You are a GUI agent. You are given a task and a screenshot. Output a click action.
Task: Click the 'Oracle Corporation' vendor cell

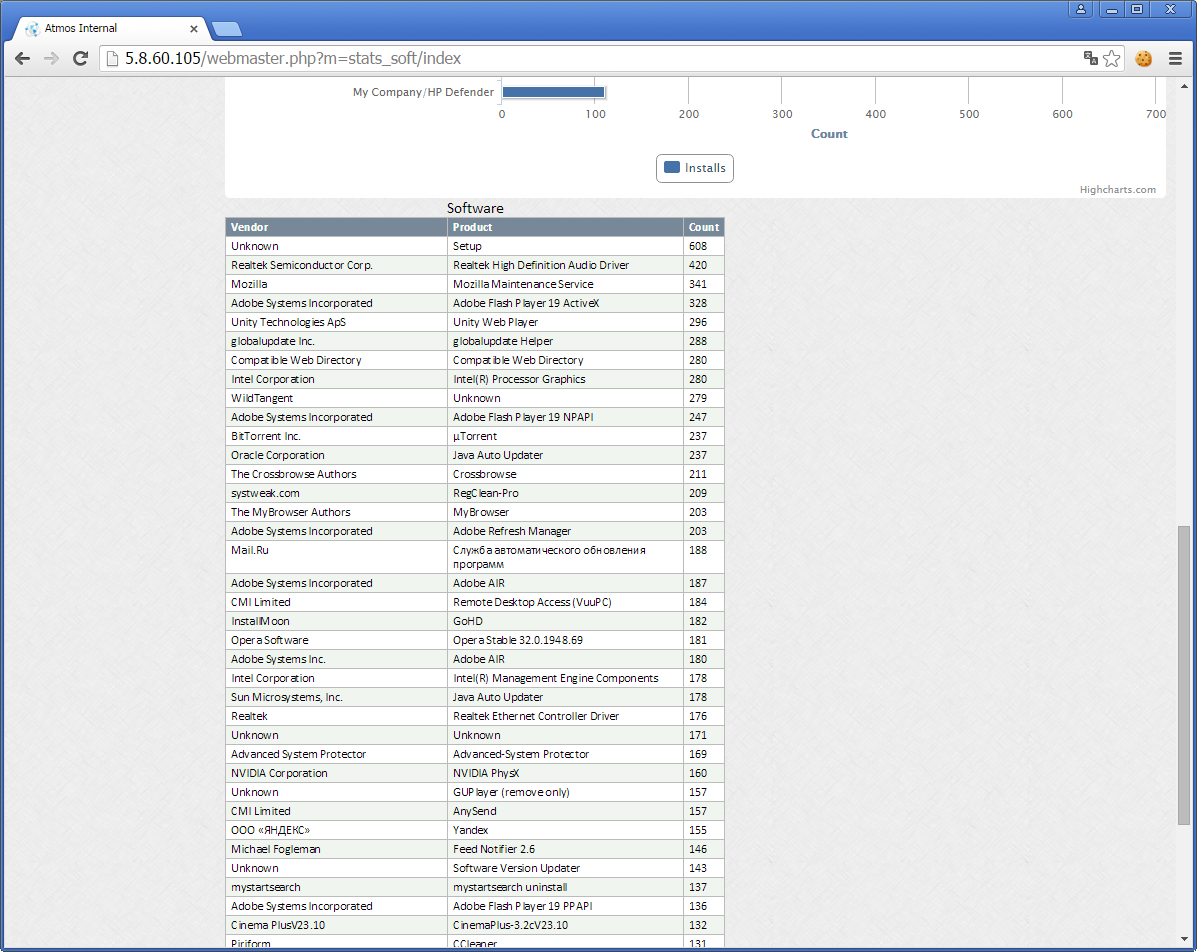pyautogui.click(x=337, y=455)
